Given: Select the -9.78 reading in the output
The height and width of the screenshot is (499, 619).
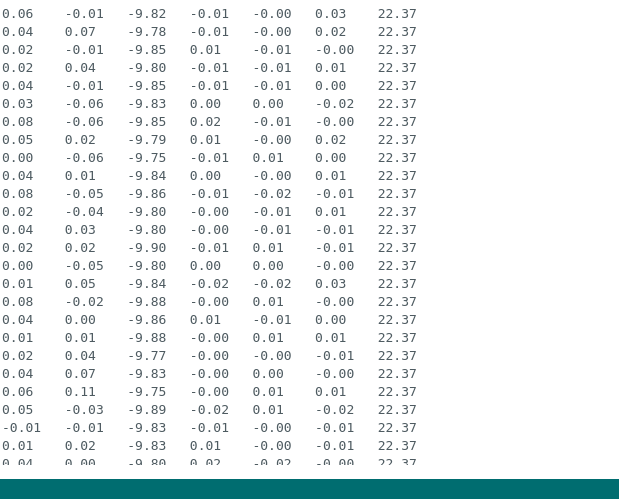Looking at the screenshot, I should 147,32.
